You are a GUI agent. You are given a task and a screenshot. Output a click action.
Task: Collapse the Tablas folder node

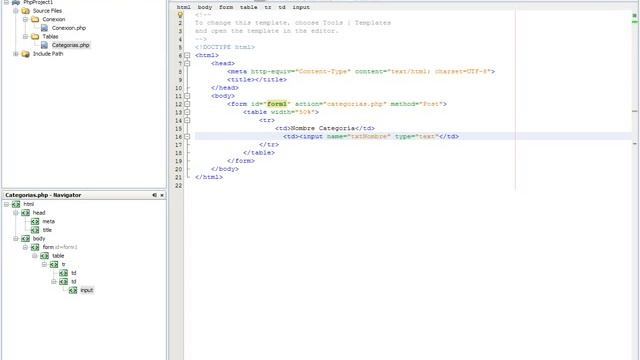click(25, 36)
